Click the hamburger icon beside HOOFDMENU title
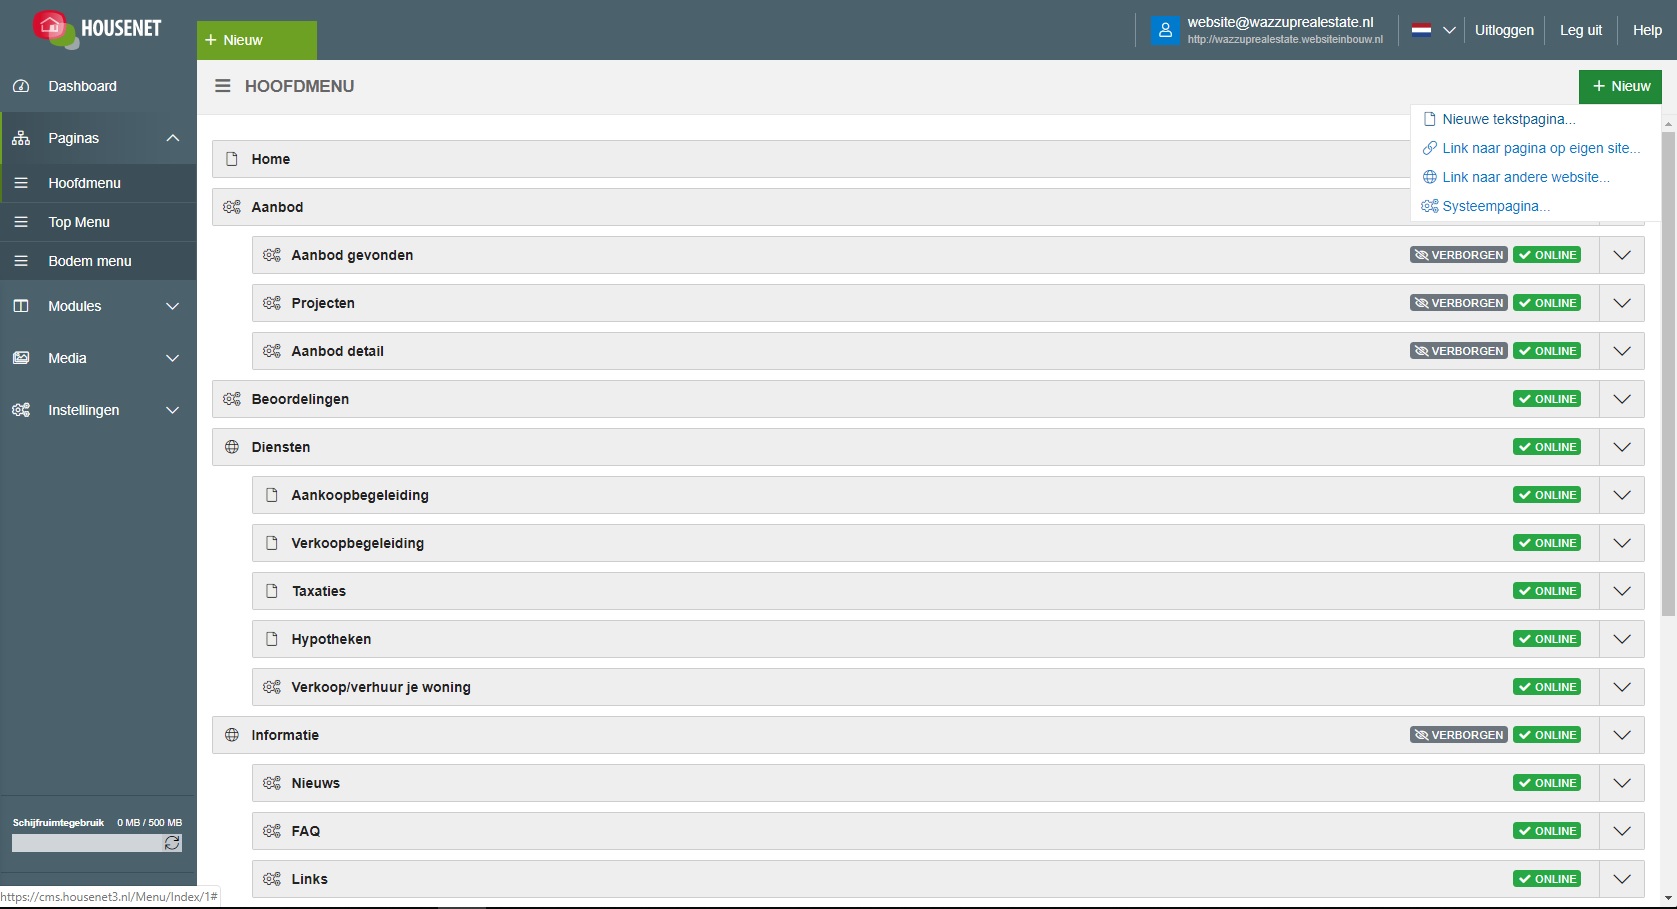The image size is (1677, 909). coord(223,86)
